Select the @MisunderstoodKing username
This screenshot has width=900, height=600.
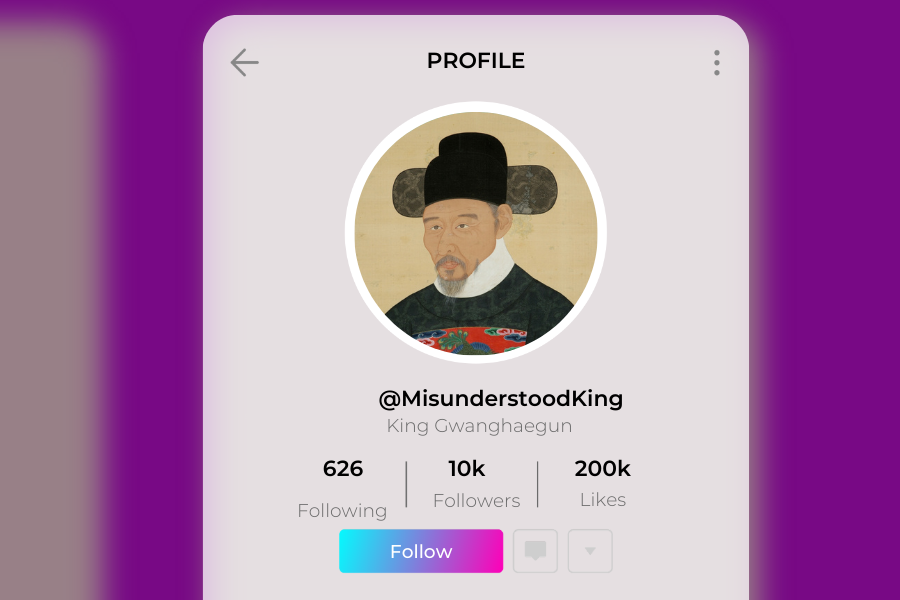(x=501, y=398)
